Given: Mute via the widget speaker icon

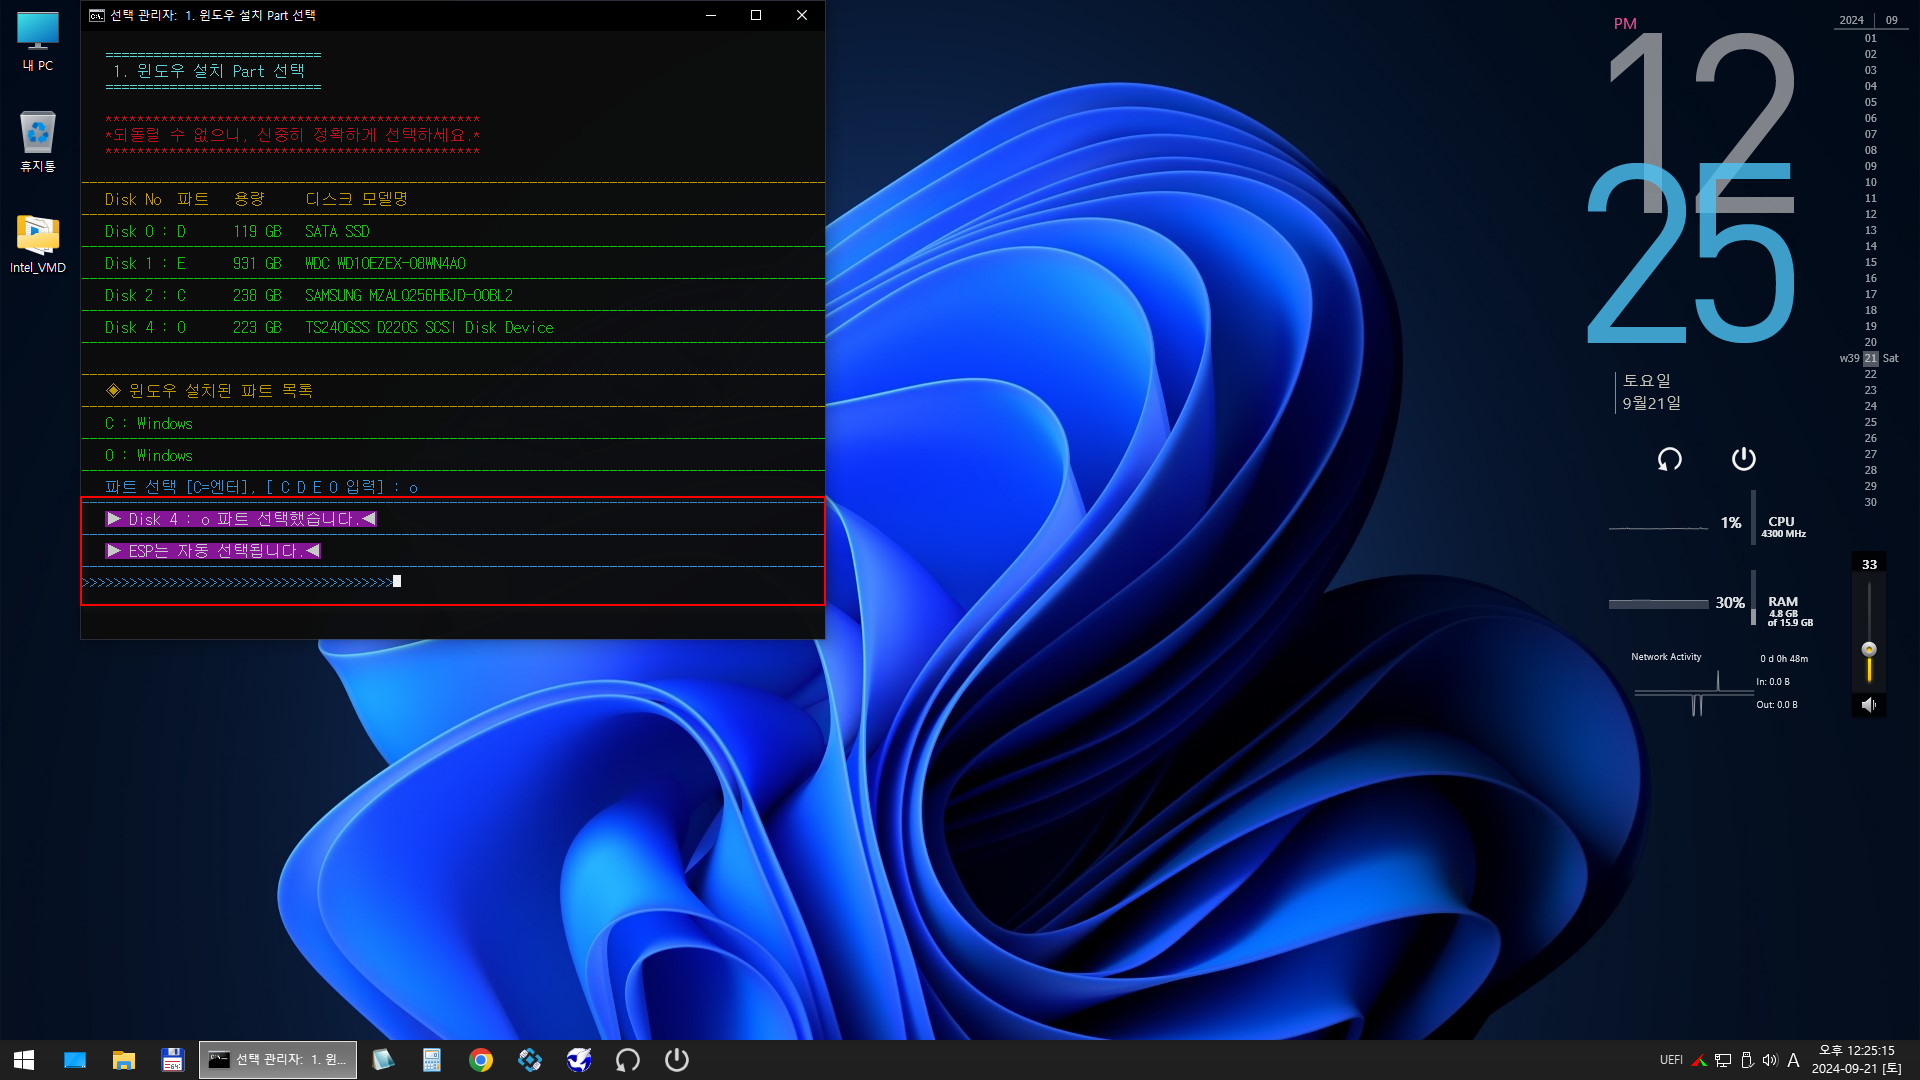Looking at the screenshot, I should click(1869, 705).
